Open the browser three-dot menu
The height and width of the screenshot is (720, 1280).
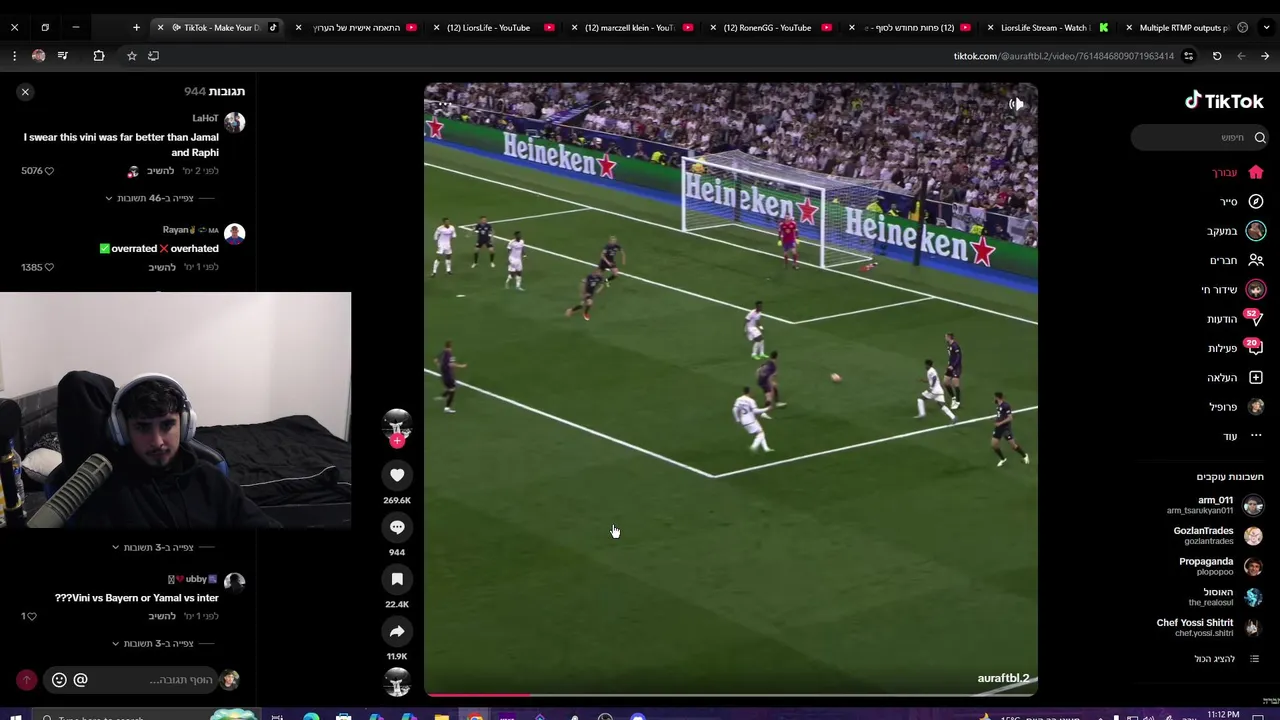14,56
